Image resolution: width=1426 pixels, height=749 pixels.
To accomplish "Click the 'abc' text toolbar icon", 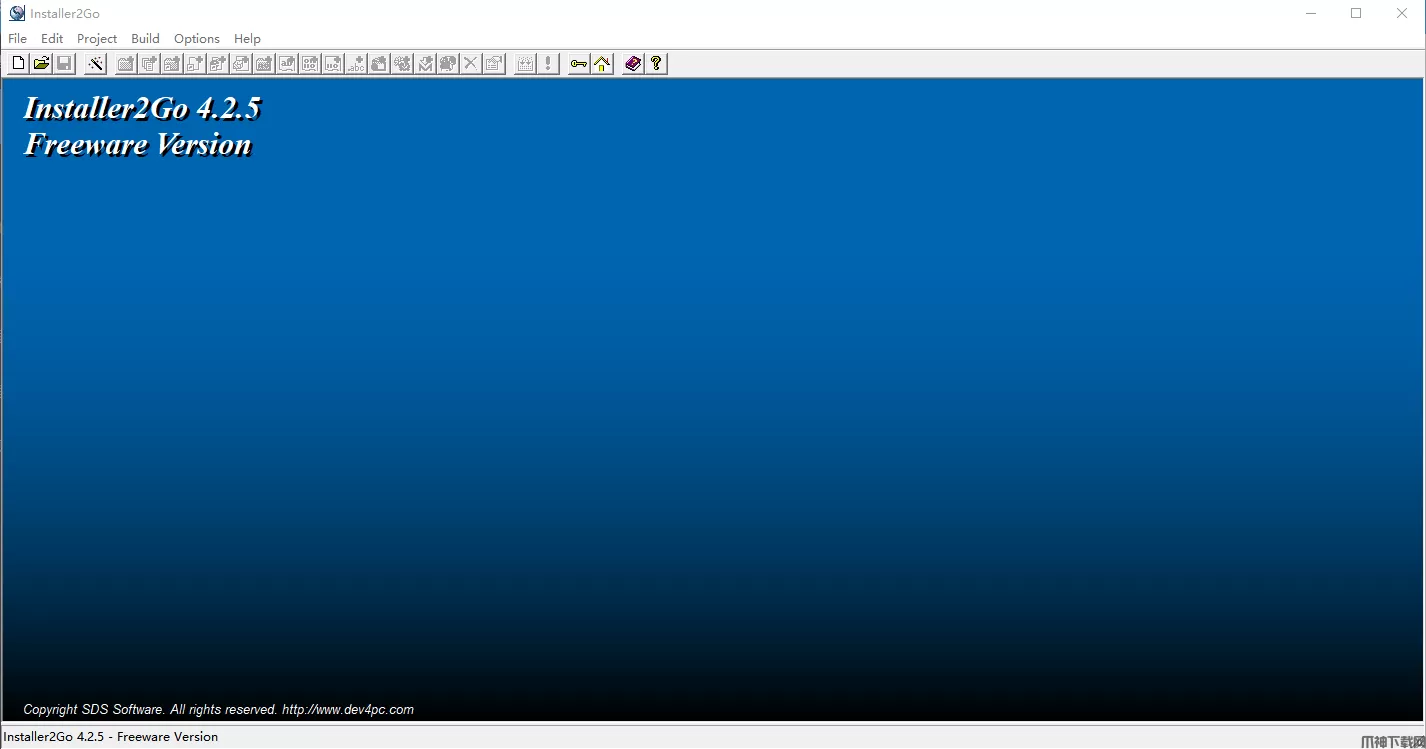I will pos(356,64).
